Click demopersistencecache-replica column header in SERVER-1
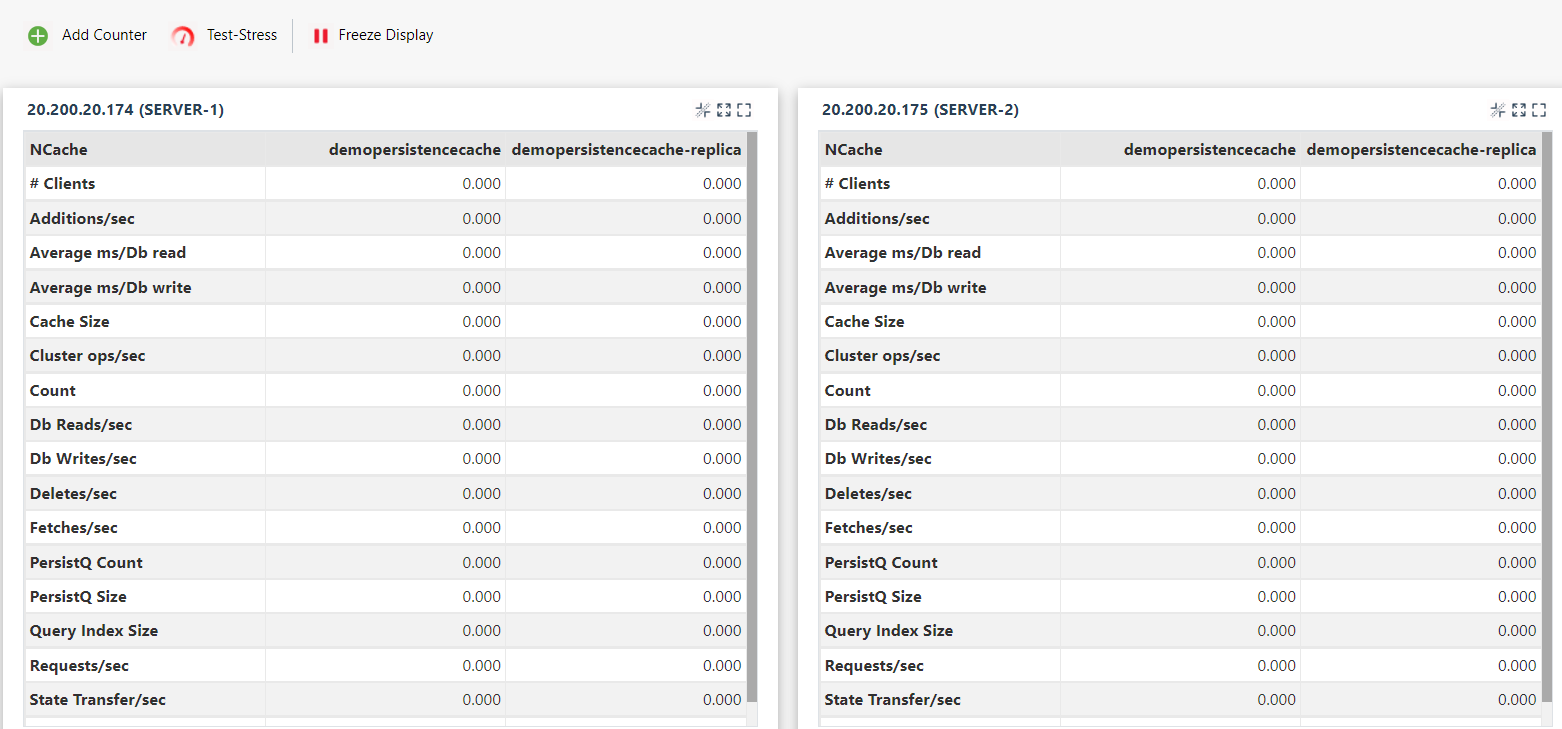Viewport: 1562px width, 729px height. 627,150
